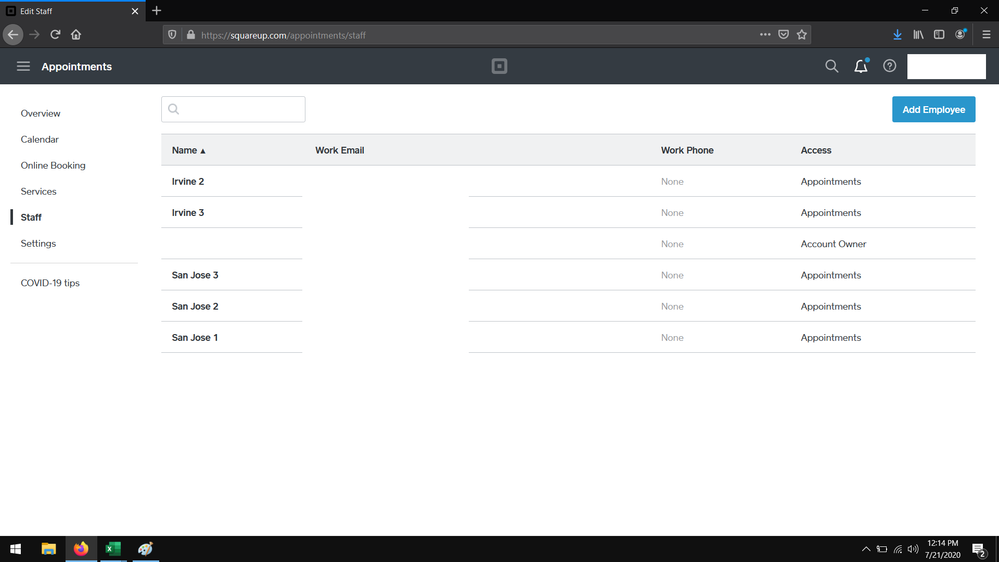Open Firefox downloads arrow
This screenshot has width=999, height=562.
click(897, 34)
